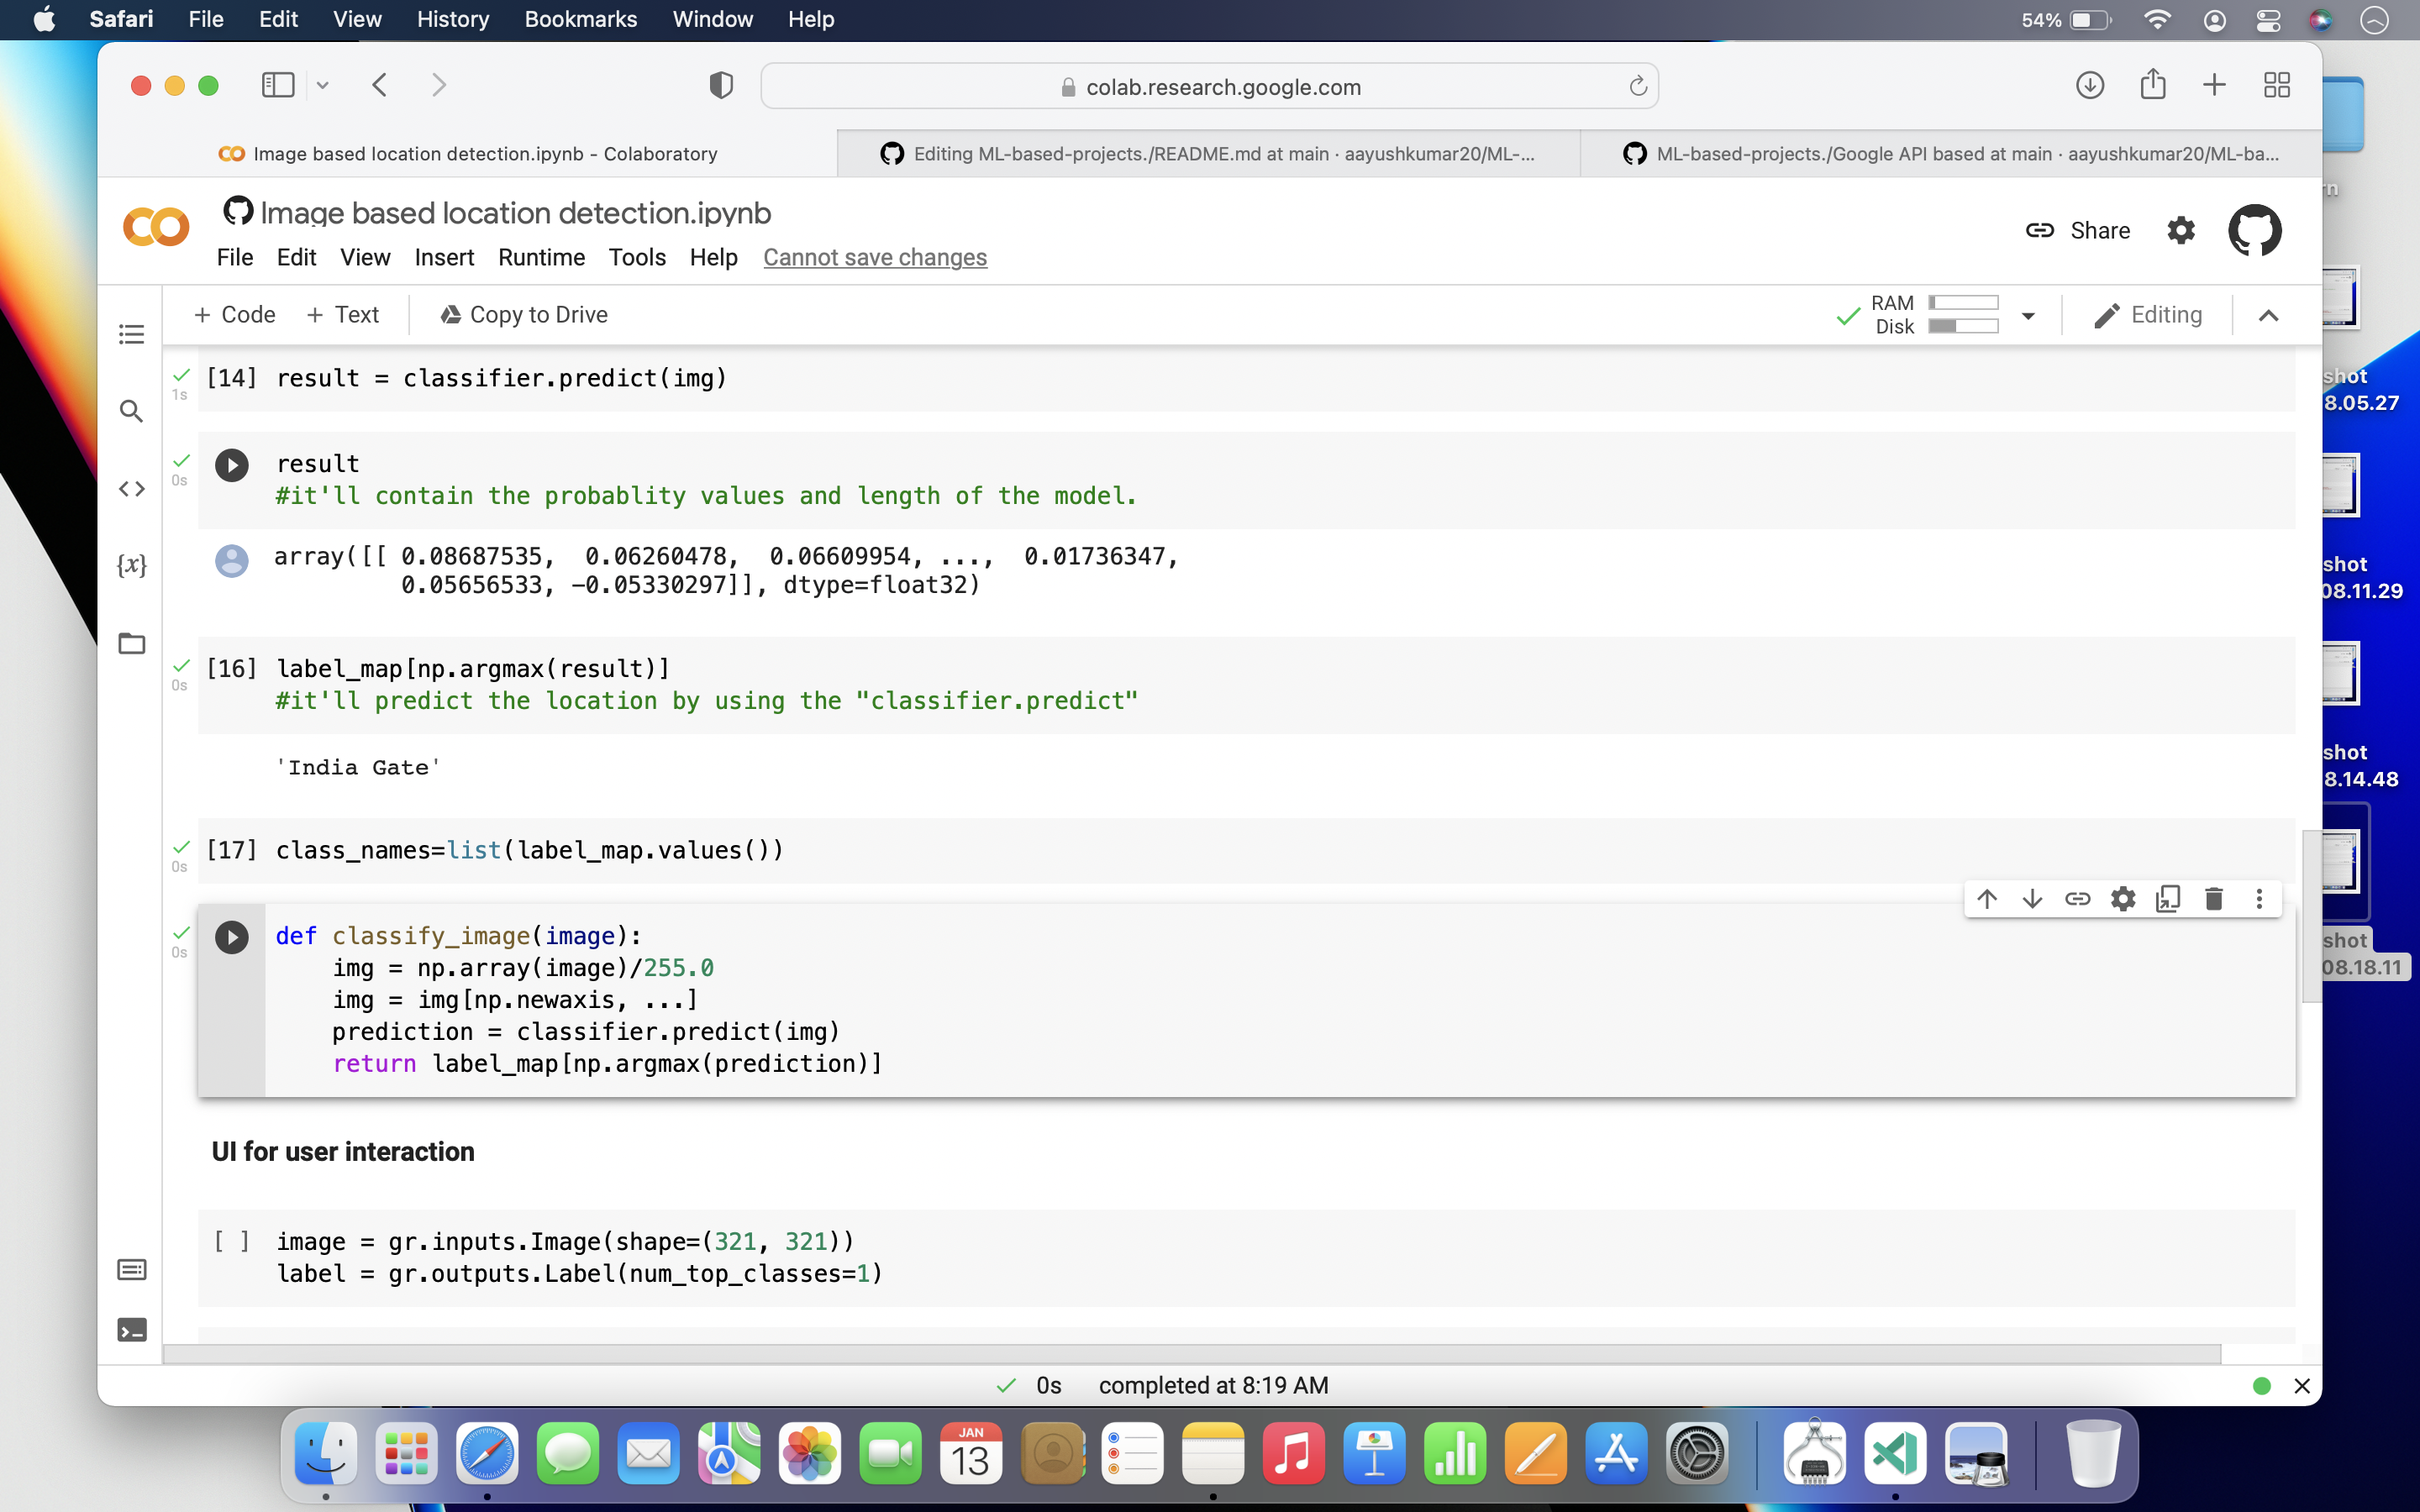This screenshot has width=2420, height=1512.
Task: Open Colab settings gear in header
Action: pos(2181,231)
